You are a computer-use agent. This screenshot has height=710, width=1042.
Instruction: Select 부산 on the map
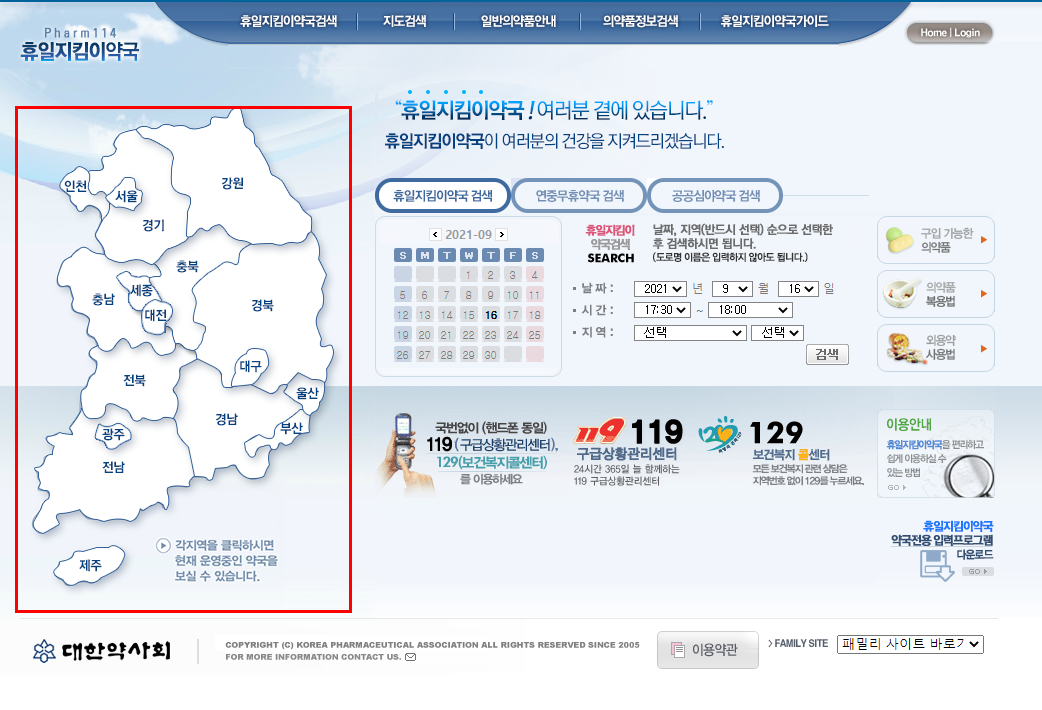click(x=291, y=428)
